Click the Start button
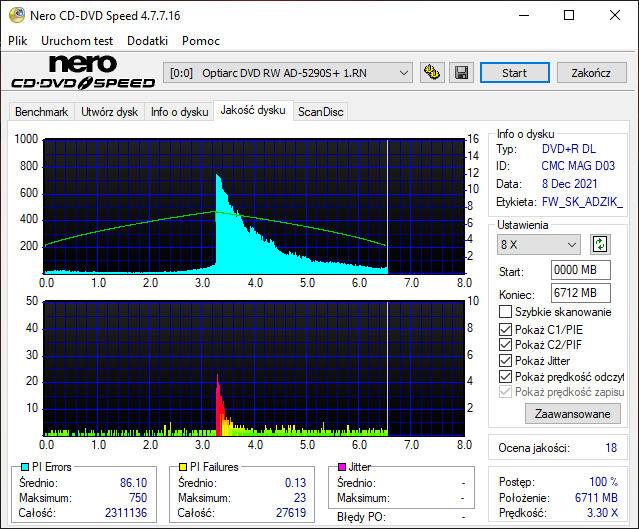Viewport: 639px width, 529px height. pos(515,73)
